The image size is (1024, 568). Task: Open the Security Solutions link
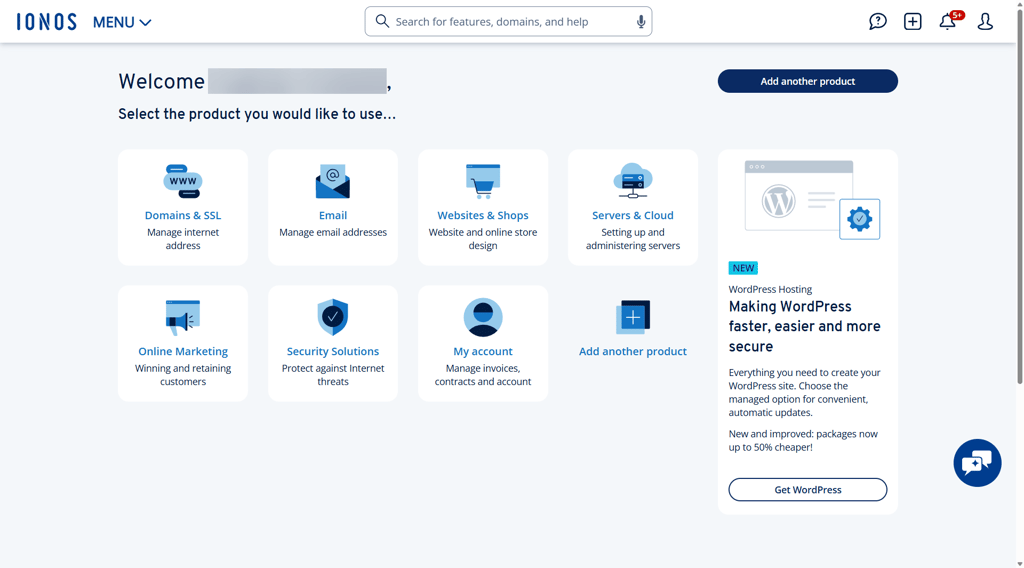coord(333,351)
